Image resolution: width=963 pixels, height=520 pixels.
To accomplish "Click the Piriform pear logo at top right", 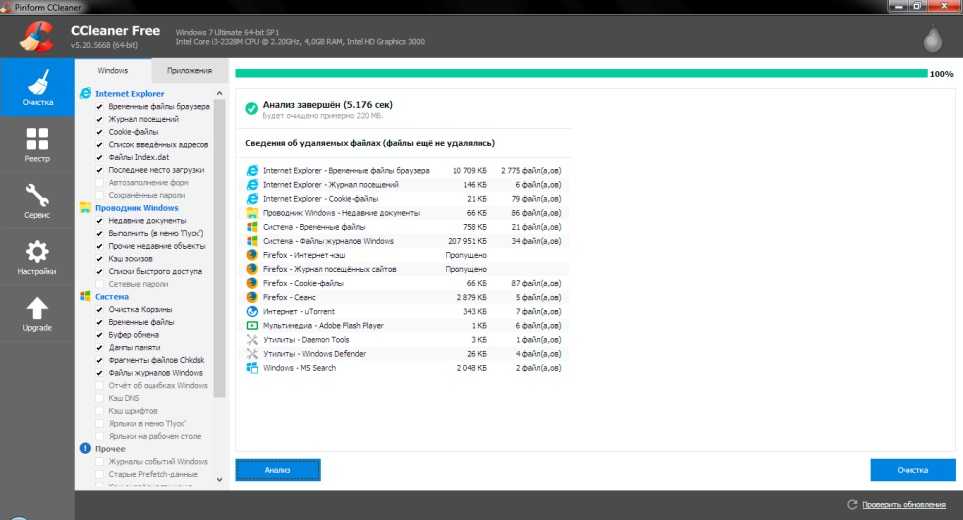I will pos(931,39).
